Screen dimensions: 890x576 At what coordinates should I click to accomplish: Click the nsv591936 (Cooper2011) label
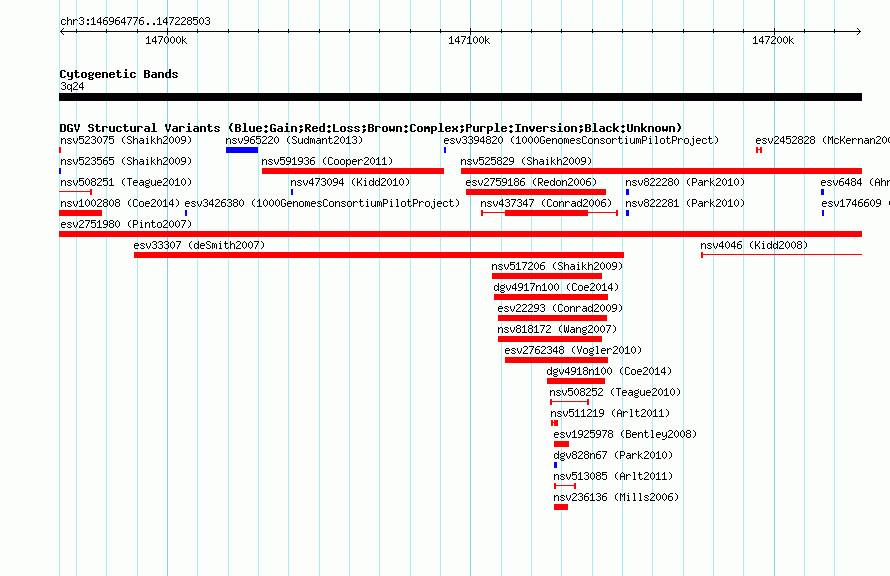pos(327,161)
